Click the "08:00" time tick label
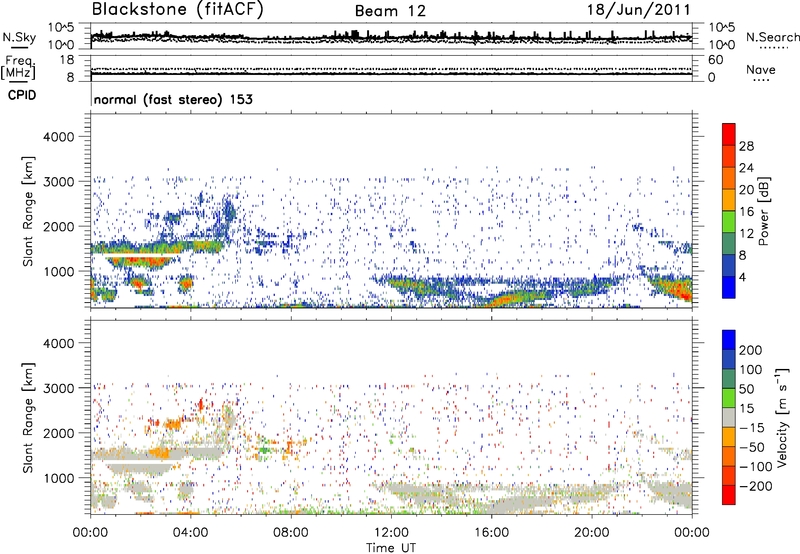The width and height of the screenshot is (800, 554). (291, 533)
